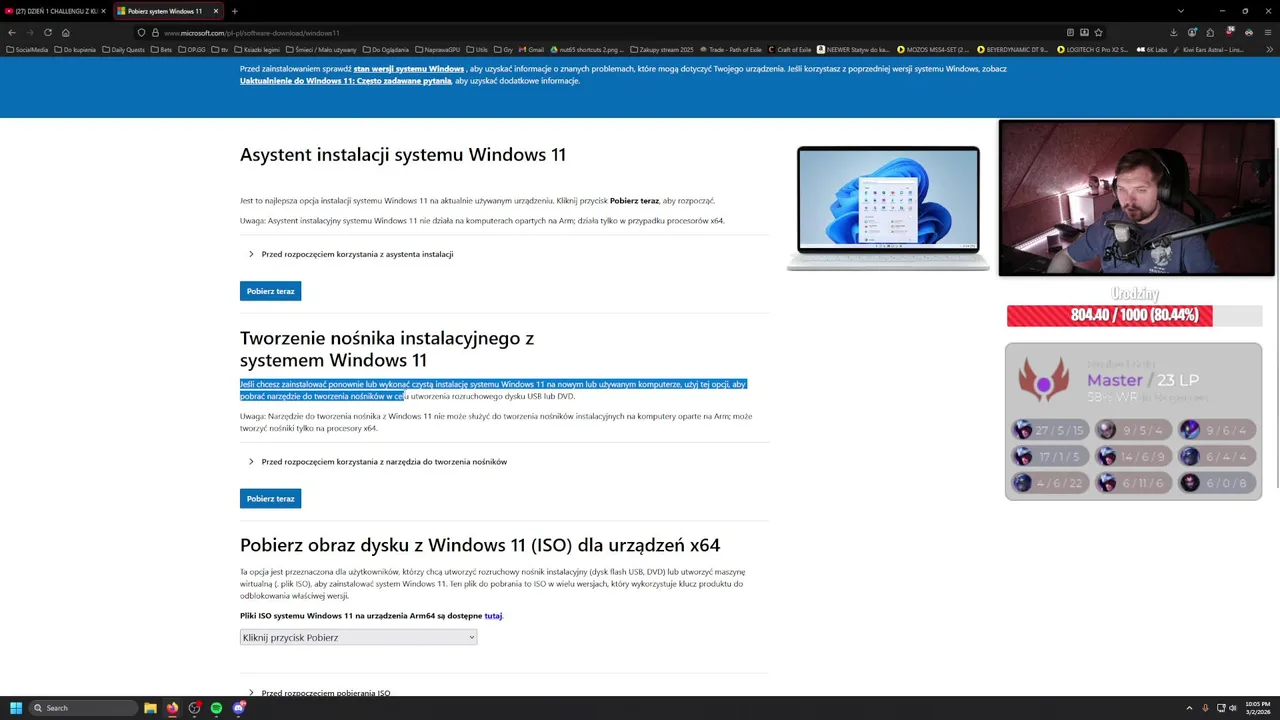This screenshot has height=720, width=1280.
Task: Open the Do Oglądania bookmarks folder
Action: tap(386, 49)
